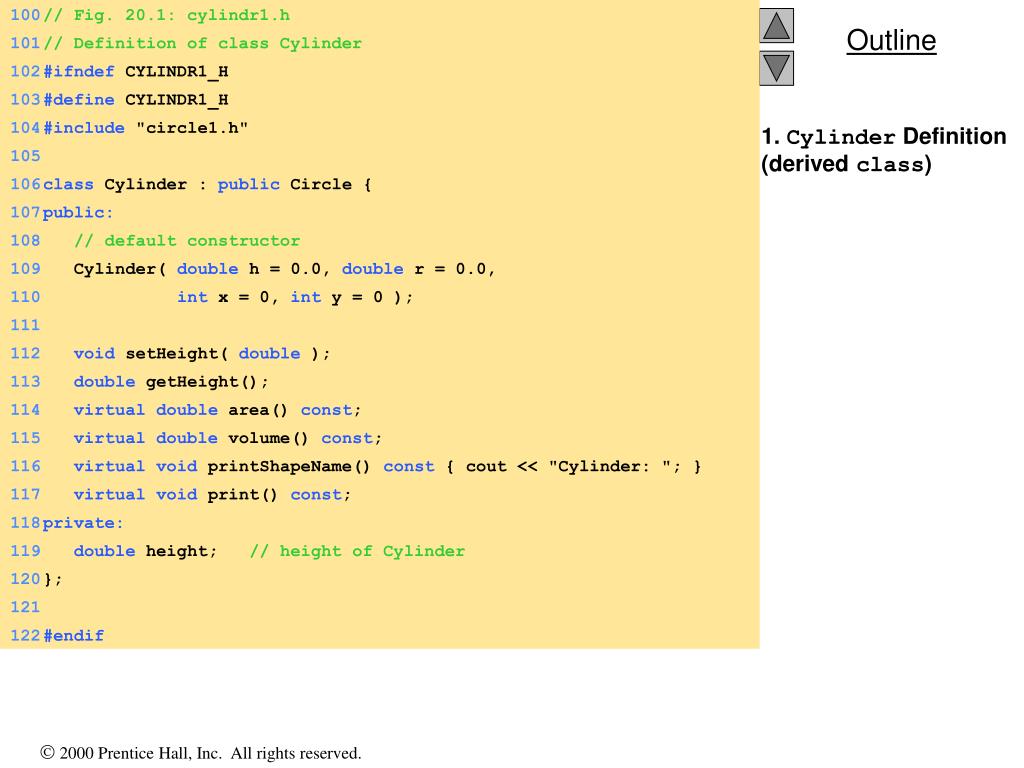The width and height of the screenshot is (1024, 768).
Task: Select the '#include "circle1.h"' line
Action: (146, 128)
